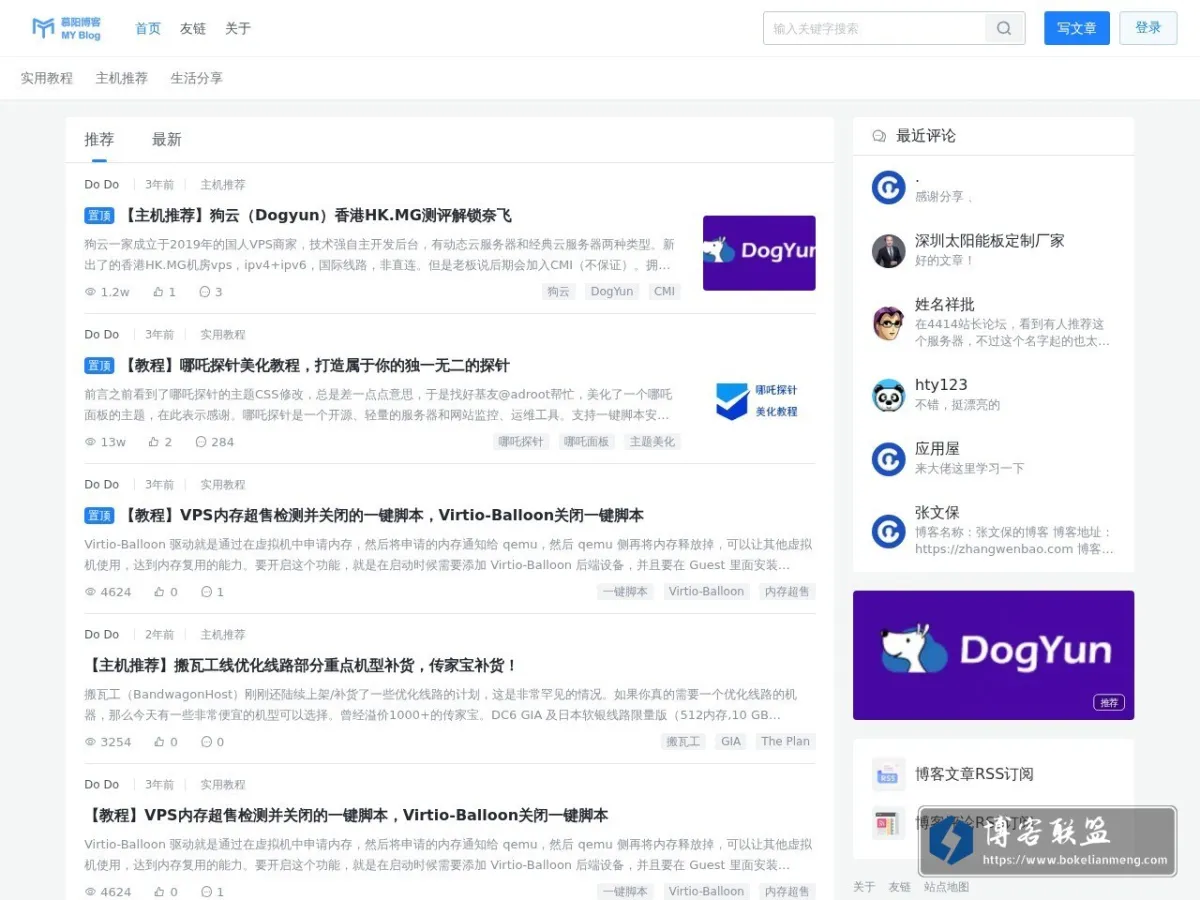Click views eye icon showing 3254
This screenshot has height=900, width=1200.
click(x=90, y=742)
